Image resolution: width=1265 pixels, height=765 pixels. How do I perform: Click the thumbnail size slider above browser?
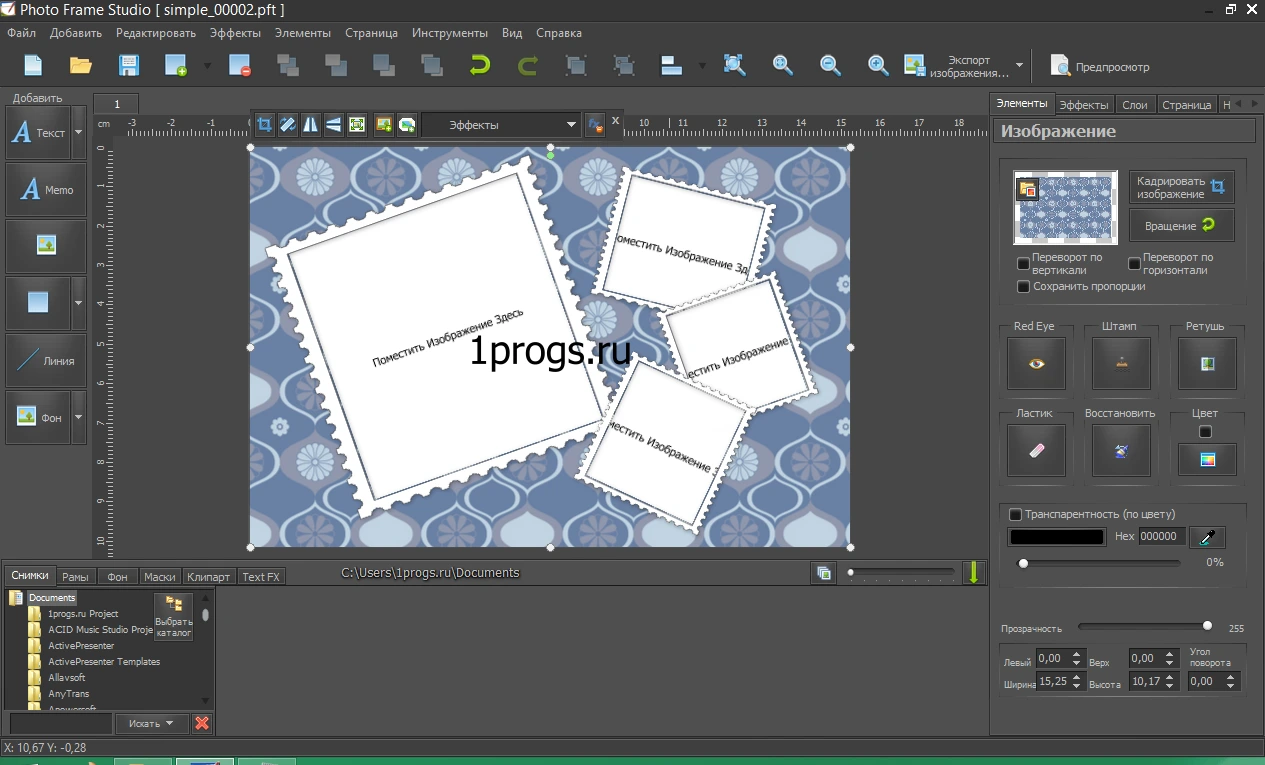901,572
